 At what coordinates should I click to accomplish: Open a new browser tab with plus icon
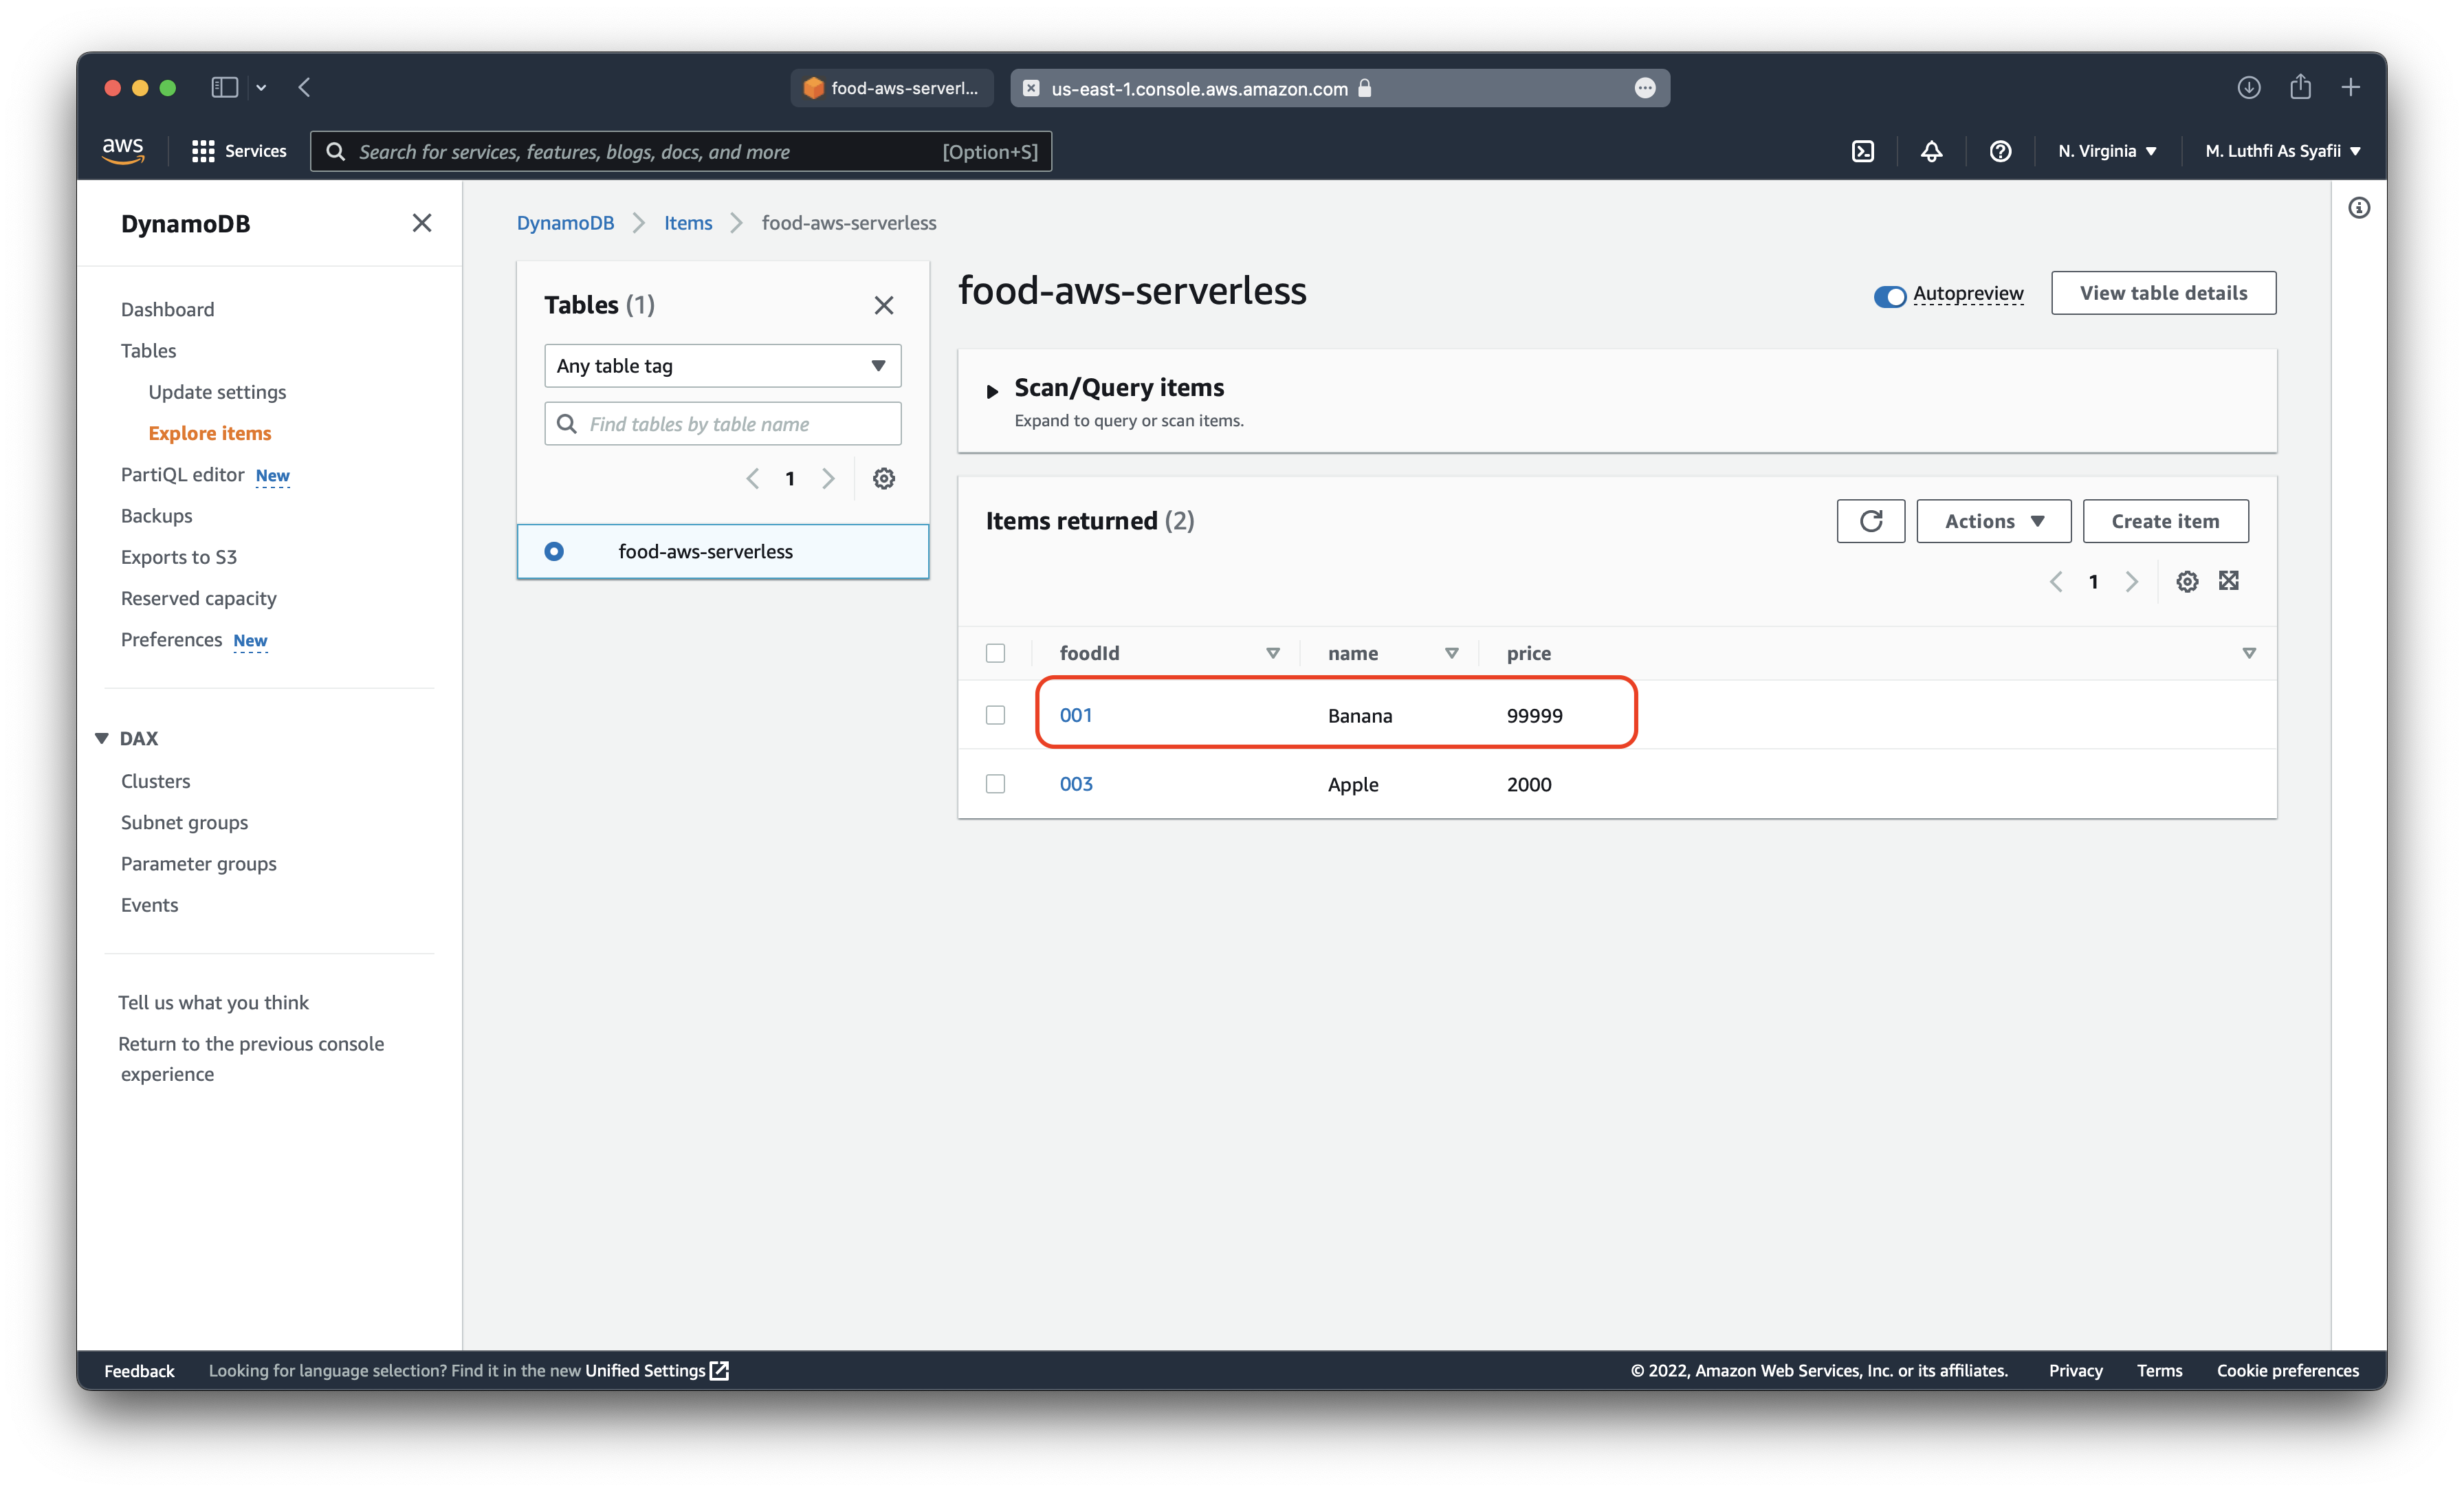tap(2350, 87)
